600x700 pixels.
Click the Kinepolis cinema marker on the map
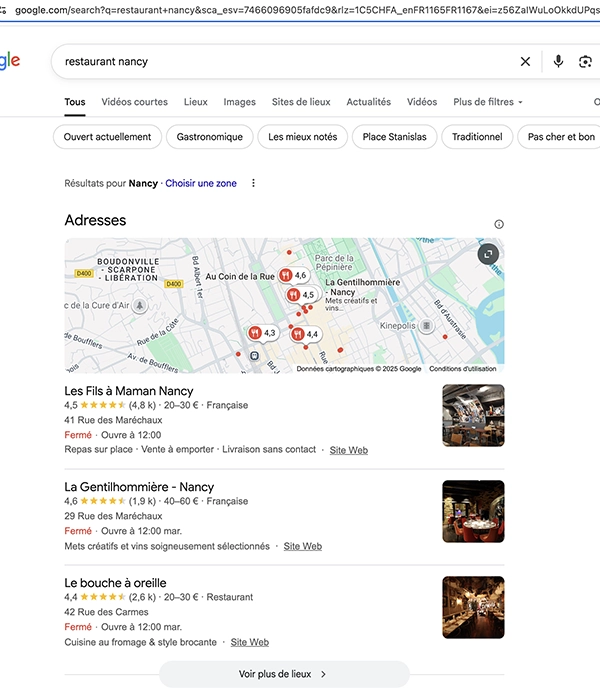(427, 326)
